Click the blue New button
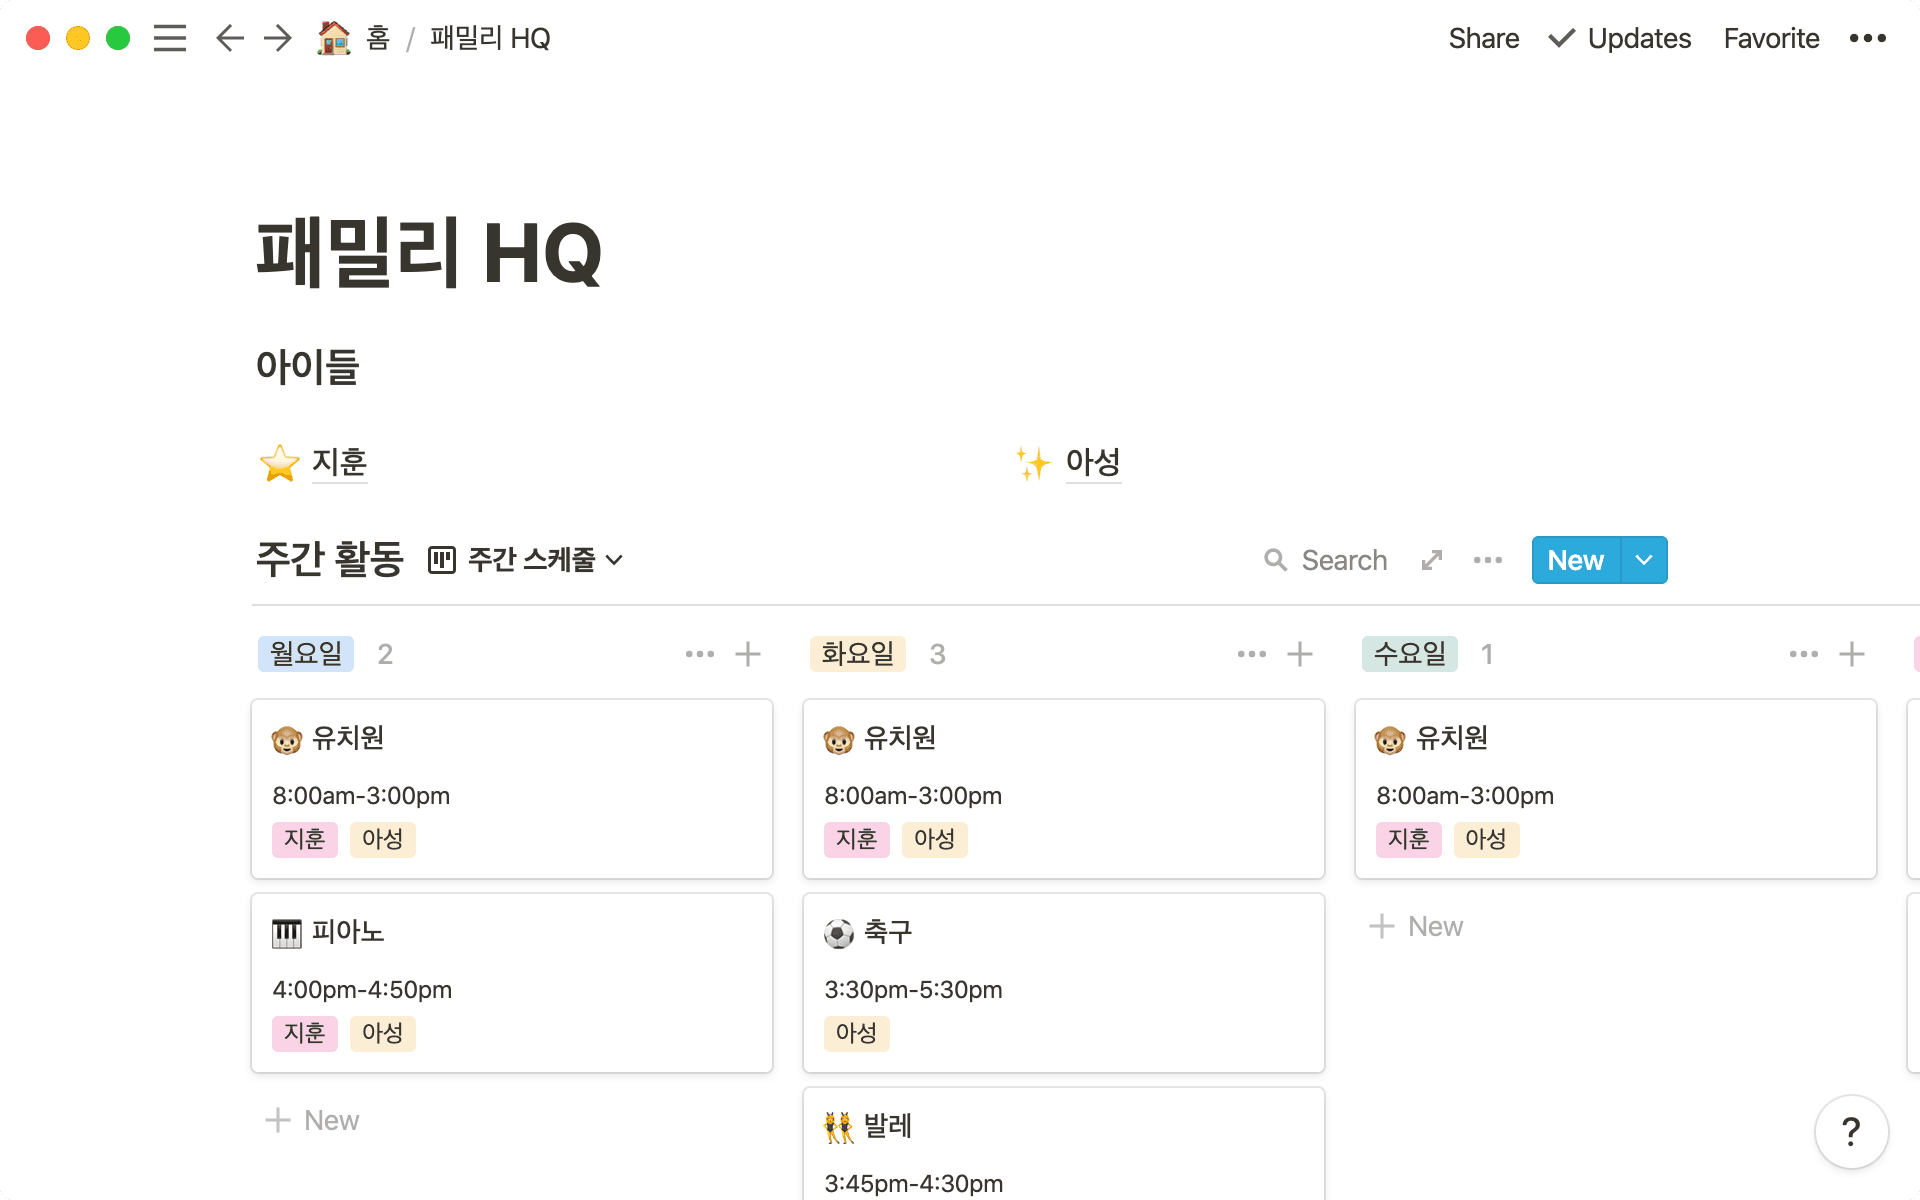Screen dimensions: 1920x1200 (1575, 560)
